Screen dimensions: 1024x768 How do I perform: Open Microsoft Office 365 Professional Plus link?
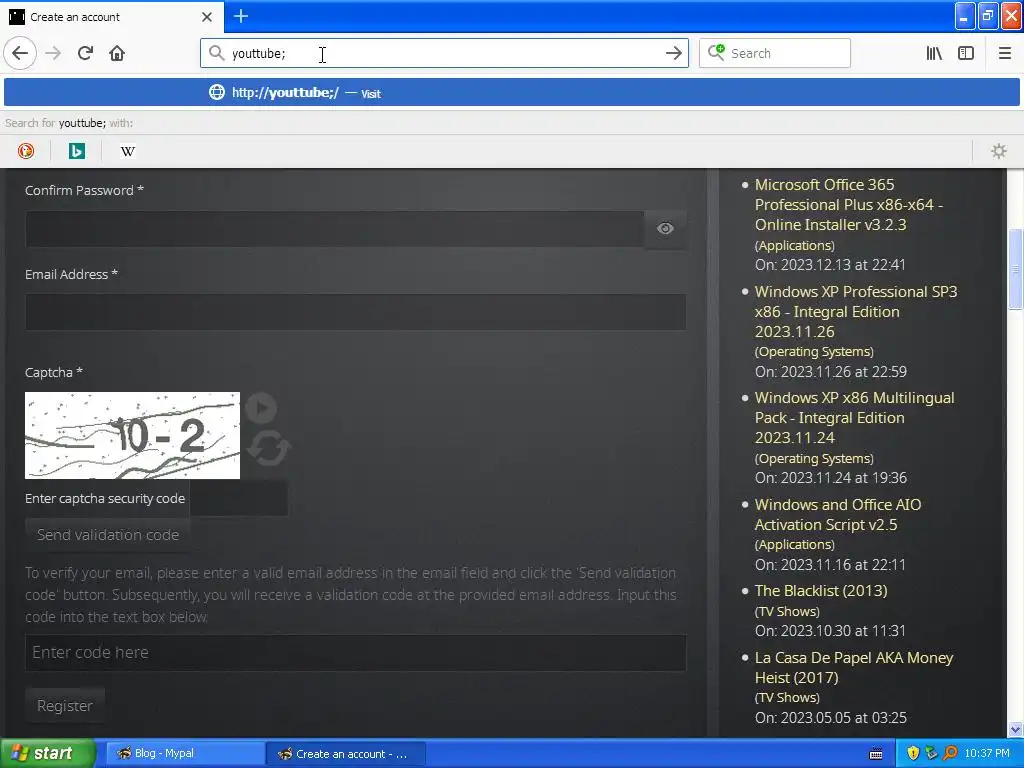coord(848,204)
